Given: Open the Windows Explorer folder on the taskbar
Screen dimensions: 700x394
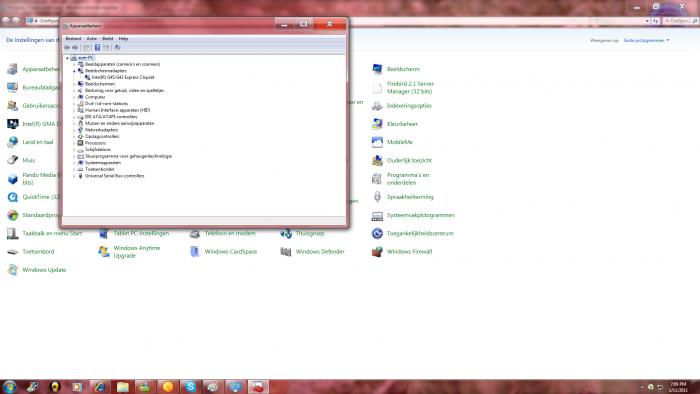Looking at the screenshot, I should [122, 387].
